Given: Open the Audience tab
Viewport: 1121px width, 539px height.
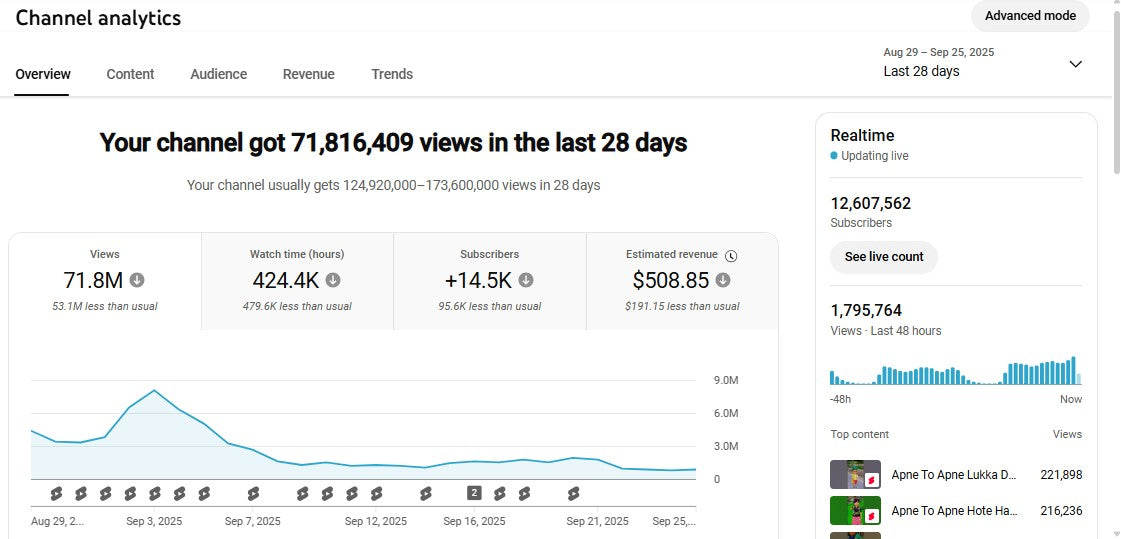Looking at the screenshot, I should (x=218, y=74).
